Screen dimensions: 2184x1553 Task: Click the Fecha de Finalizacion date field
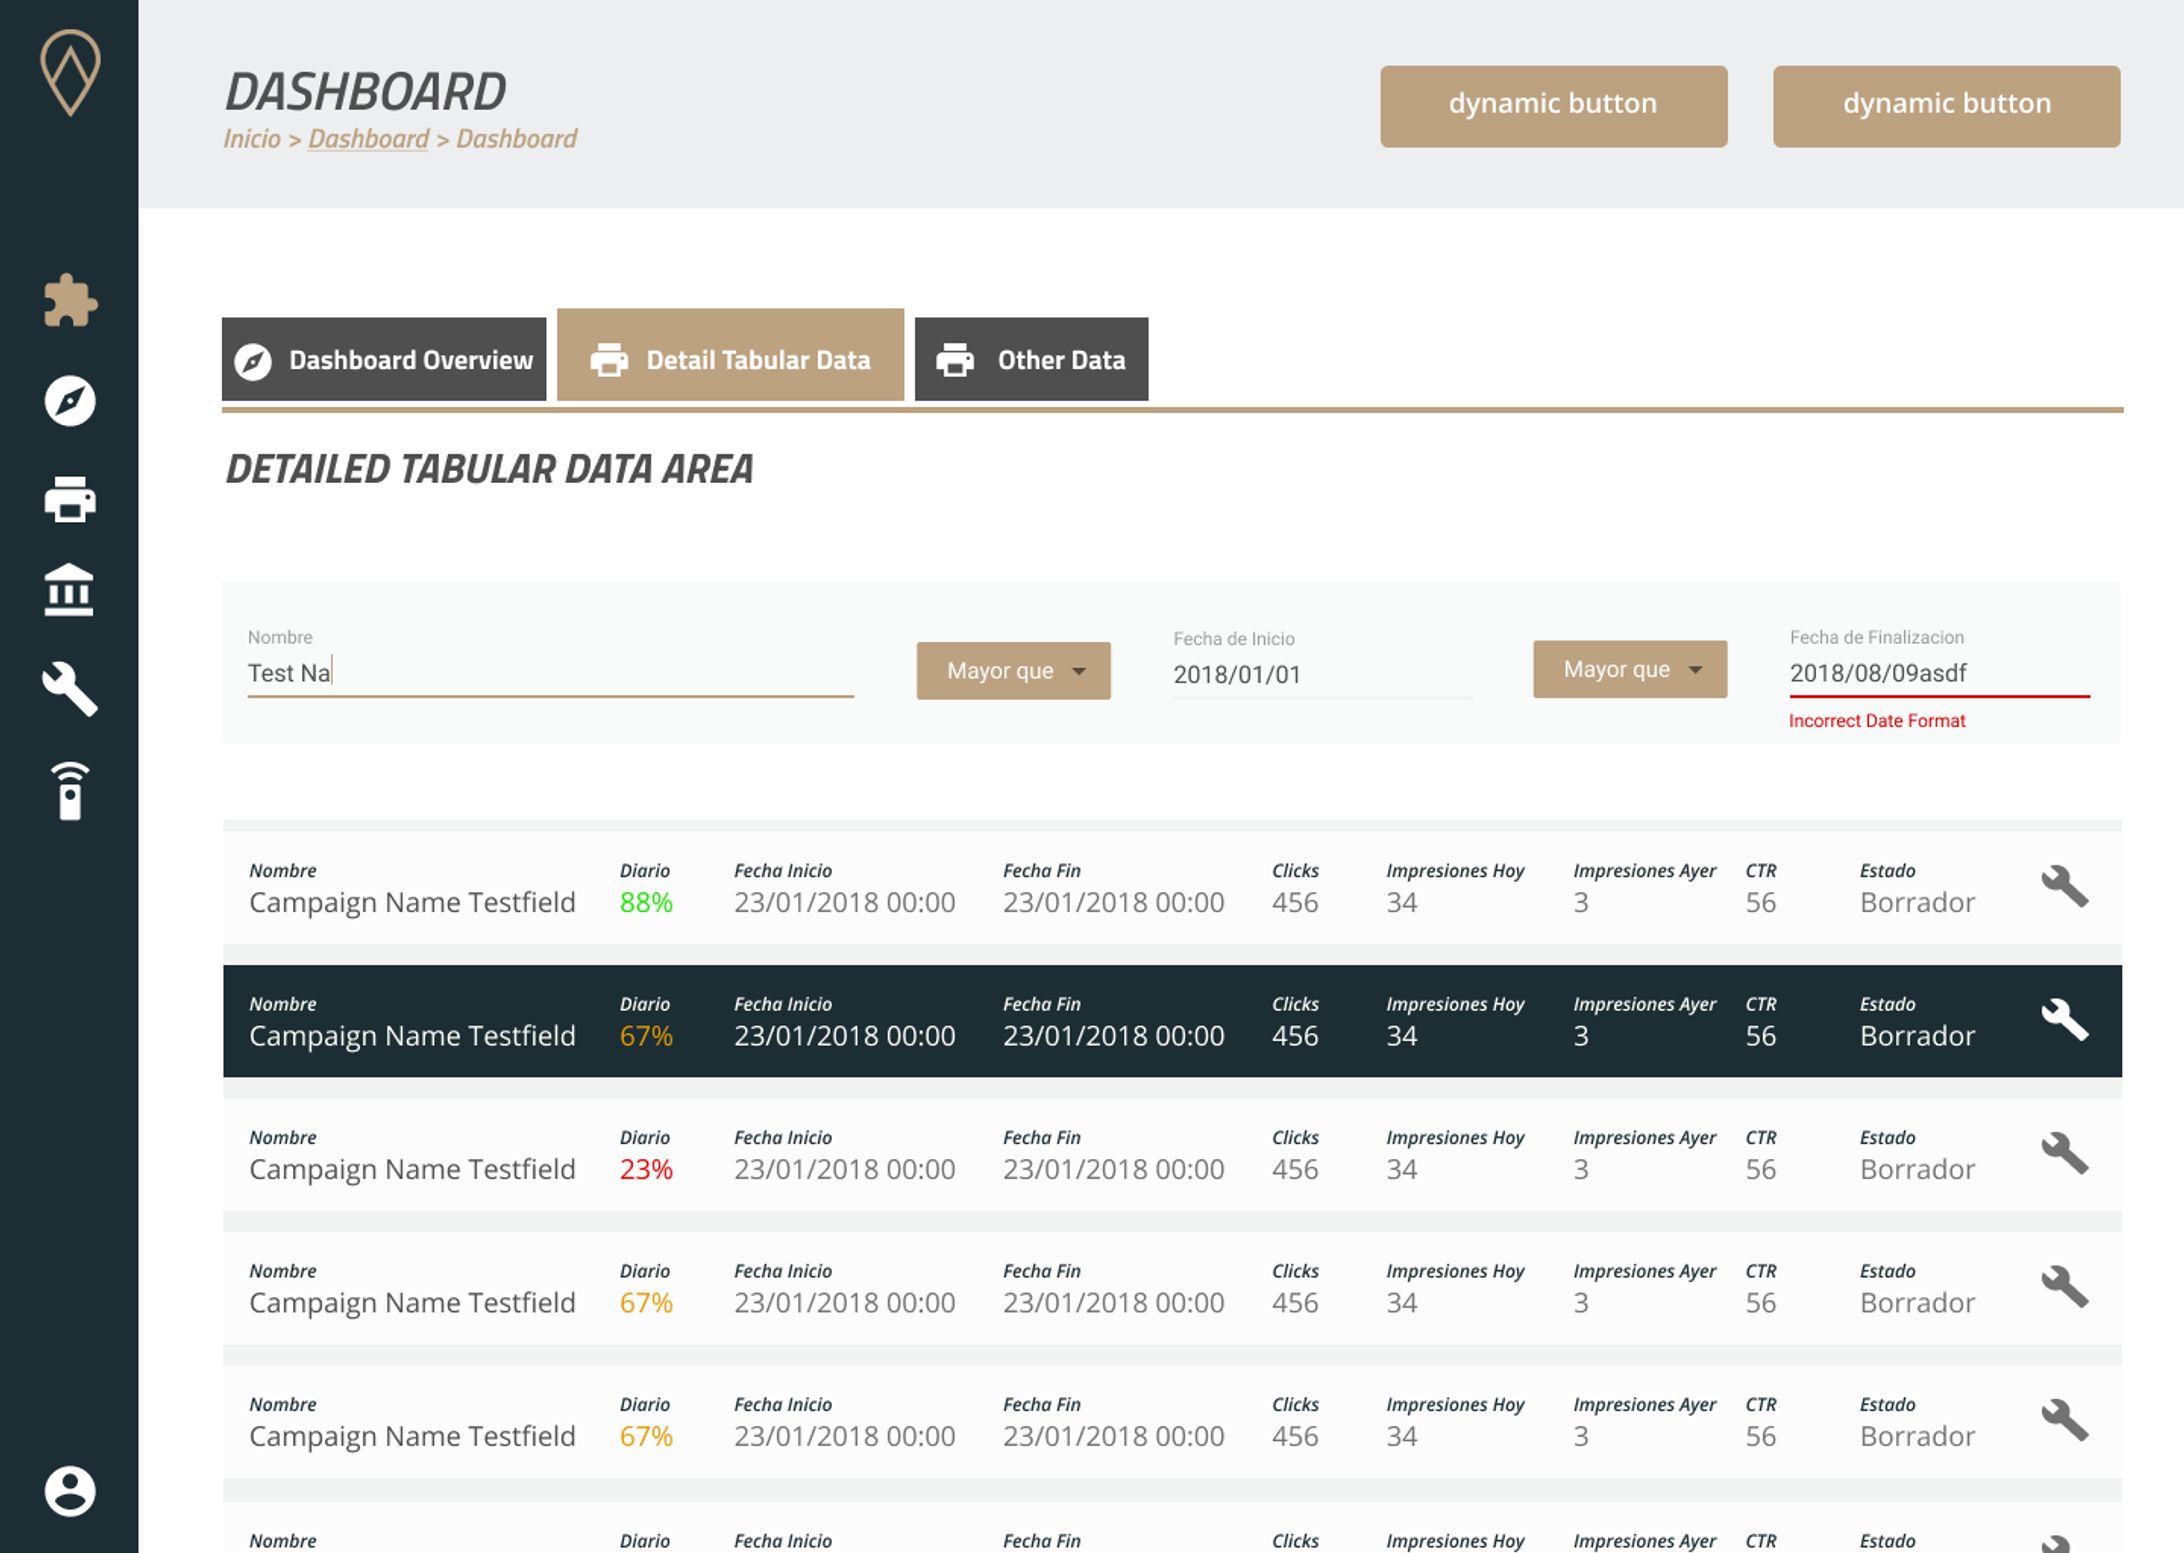[x=1938, y=673]
